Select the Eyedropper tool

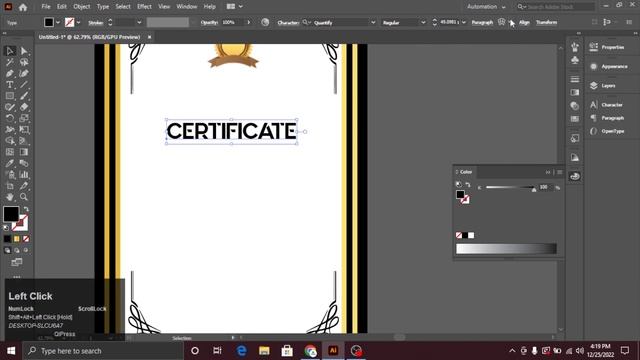click(10, 163)
